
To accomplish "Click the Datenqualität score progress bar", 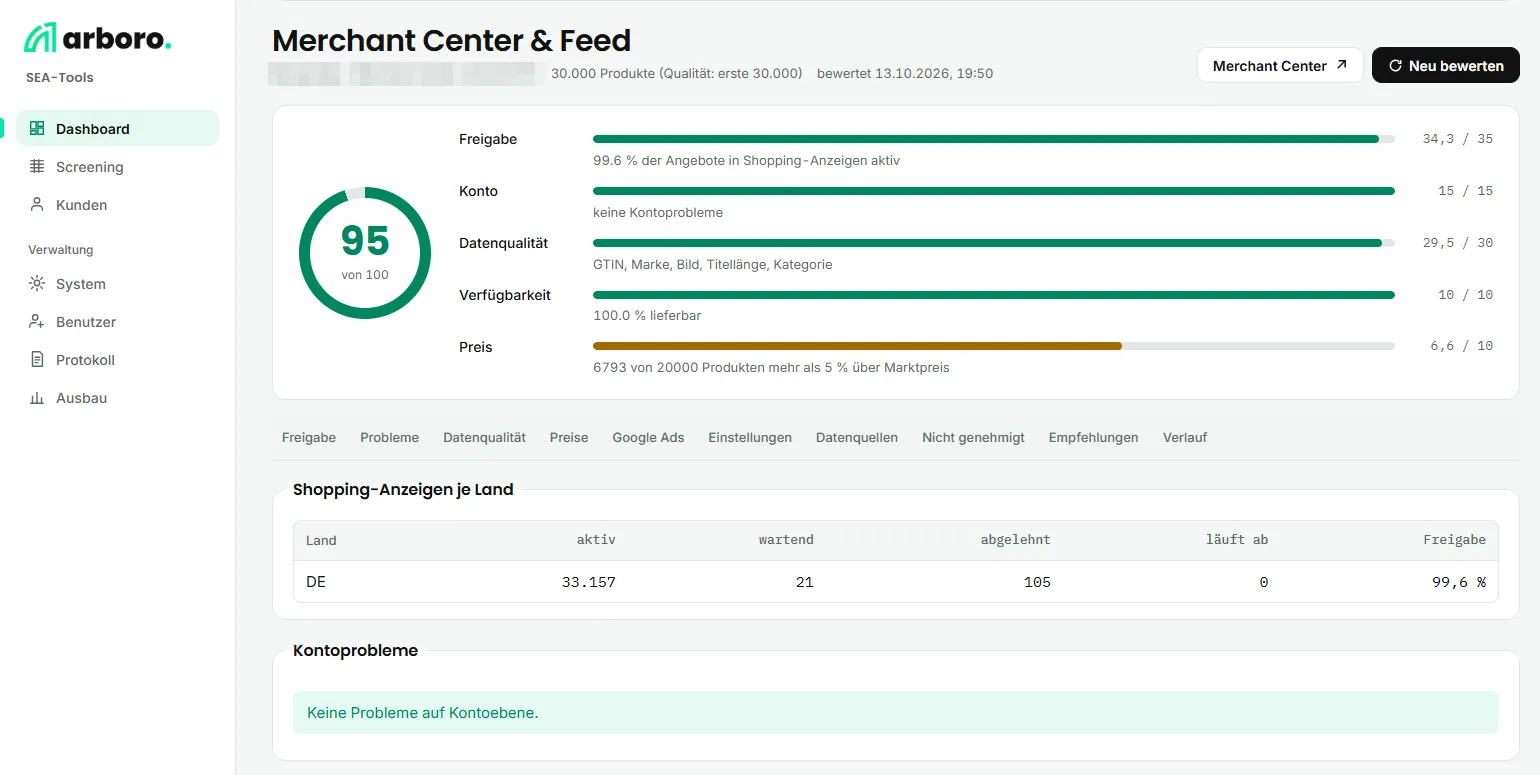I will click(994, 243).
